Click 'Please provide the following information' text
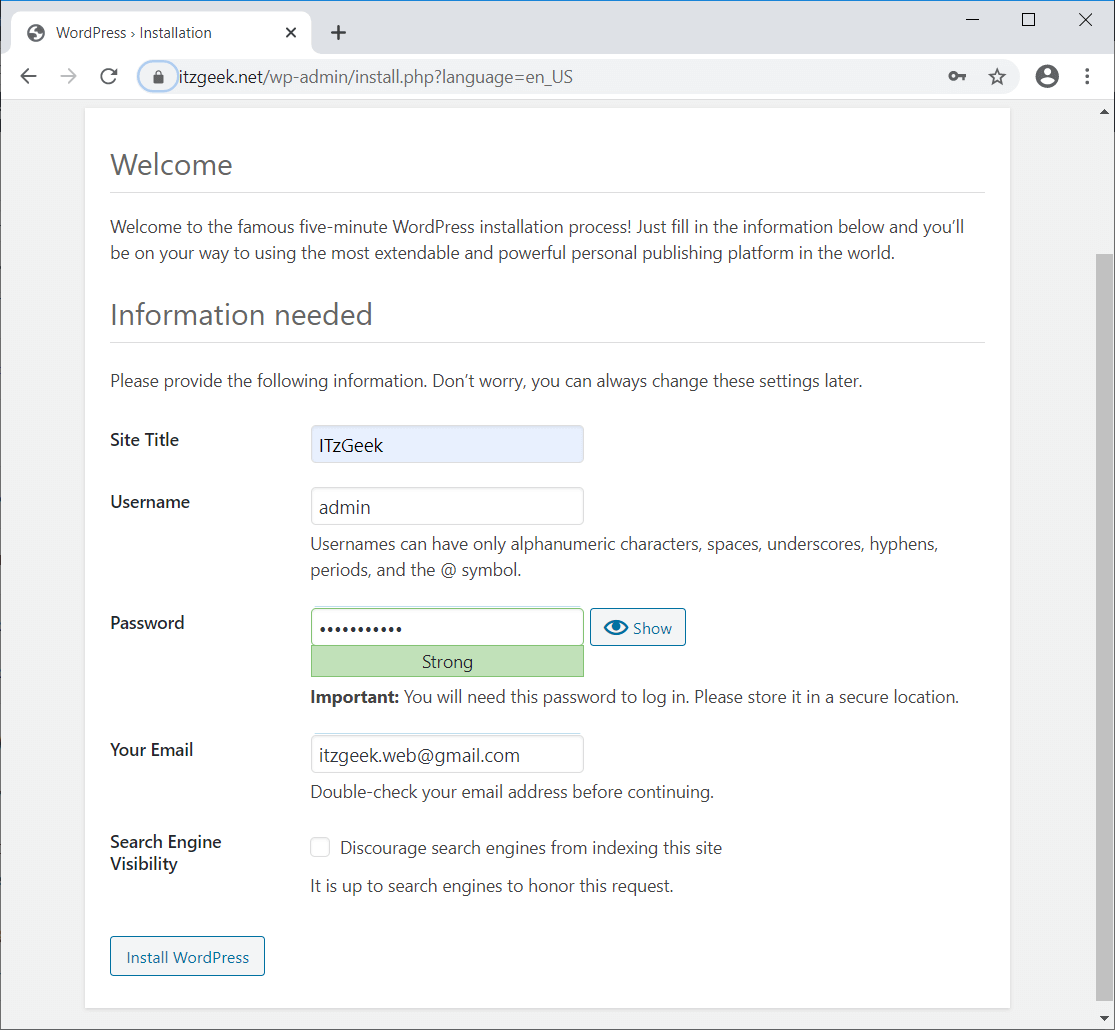The width and height of the screenshot is (1115, 1030). [486, 381]
